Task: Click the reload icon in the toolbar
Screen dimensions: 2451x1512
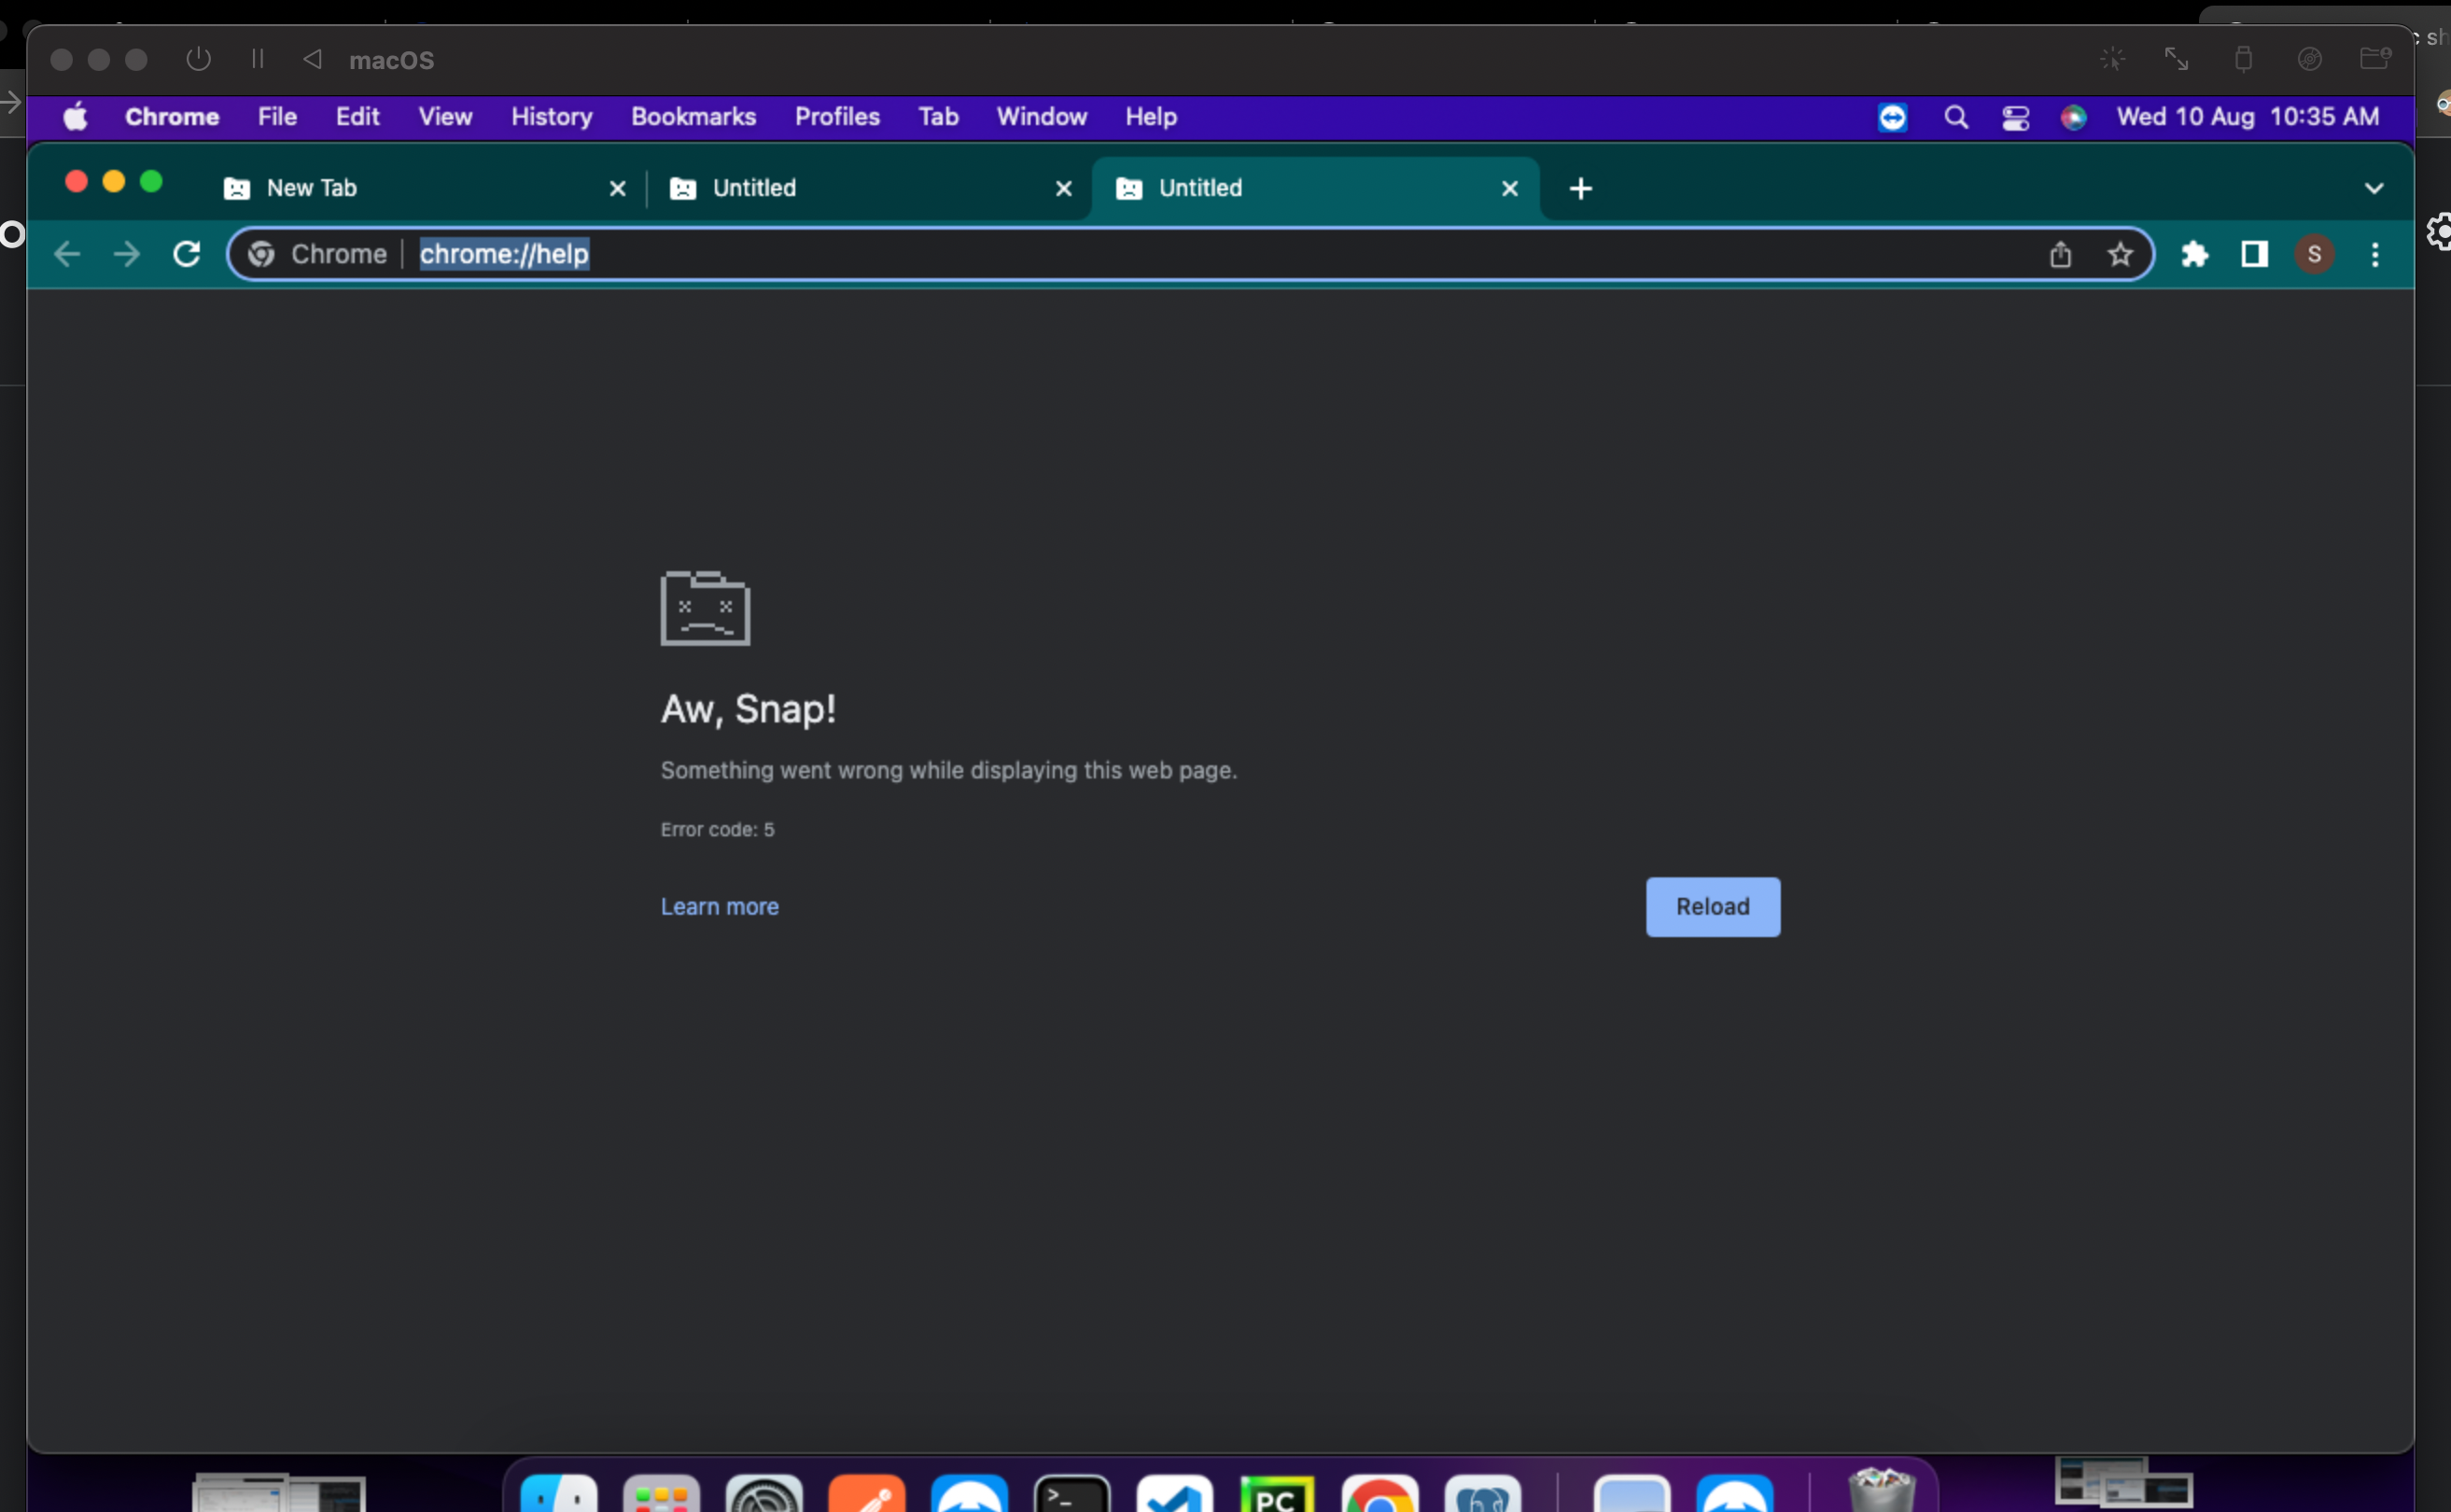Action: tap(186, 253)
